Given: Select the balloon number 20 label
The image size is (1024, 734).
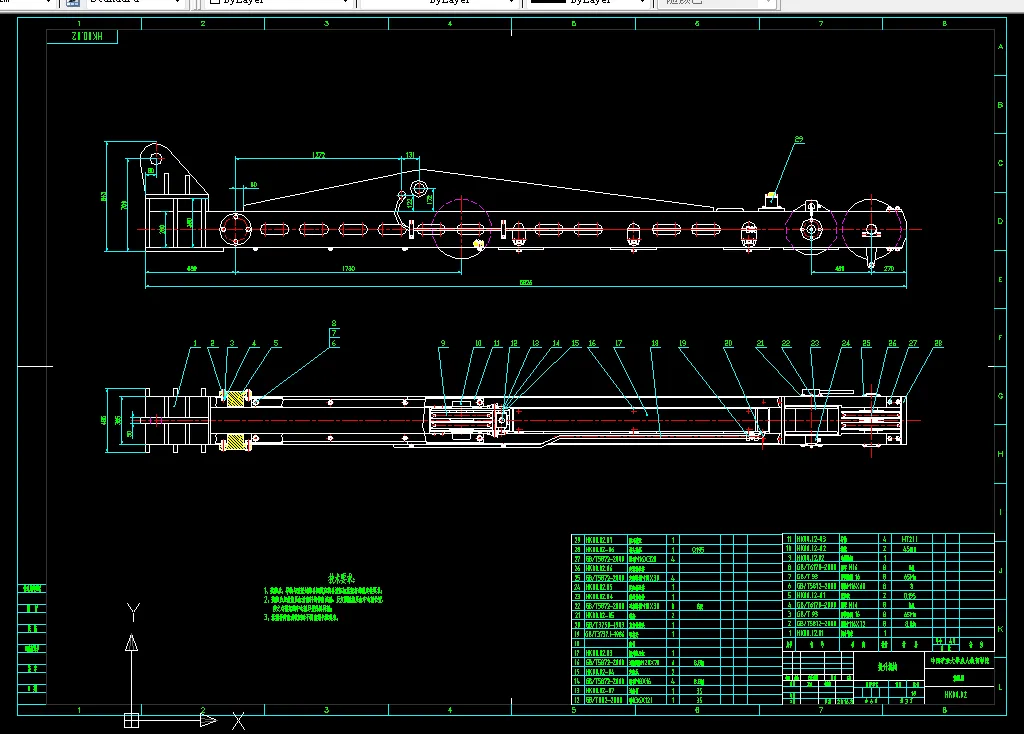Looking at the screenshot, I should pyautogui.click(x=728, y=343).
